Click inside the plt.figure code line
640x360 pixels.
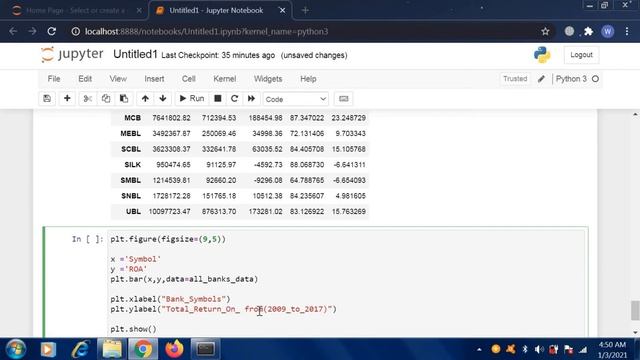tap(168, 239)
